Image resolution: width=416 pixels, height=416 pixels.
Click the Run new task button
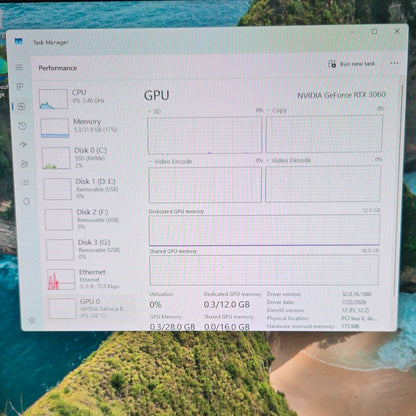point(352,64)
